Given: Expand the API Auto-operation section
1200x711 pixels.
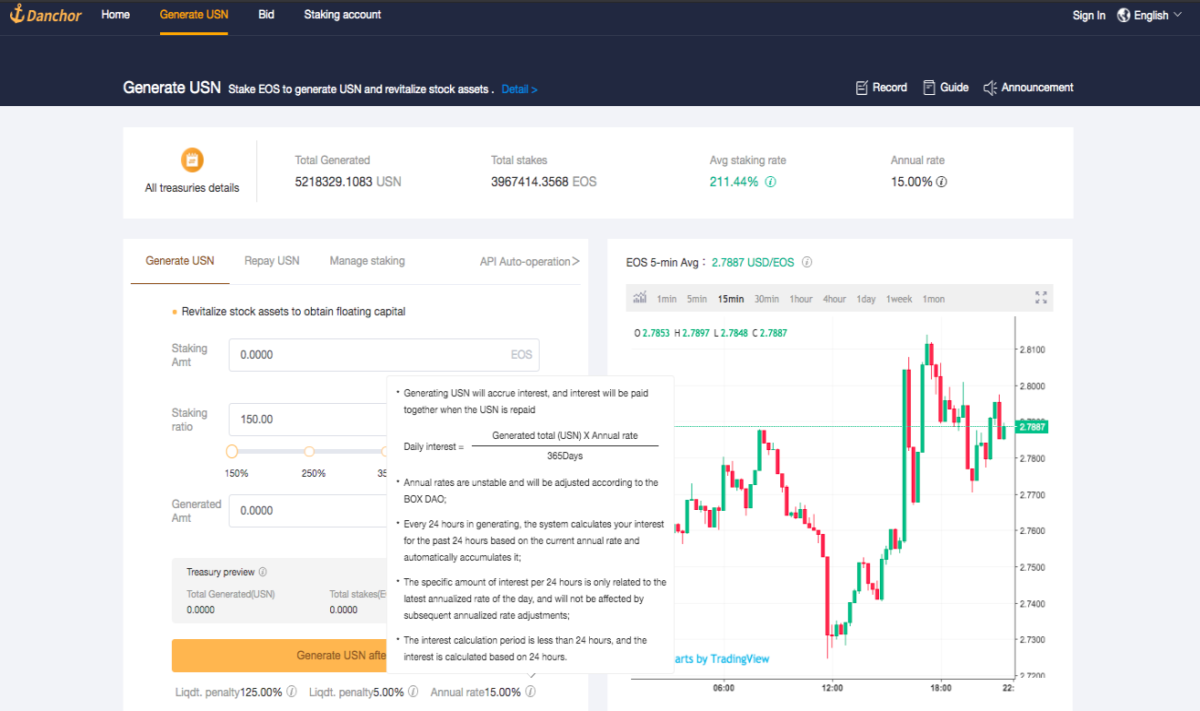Looking at the screenshot, I should [x=530, y=261].
